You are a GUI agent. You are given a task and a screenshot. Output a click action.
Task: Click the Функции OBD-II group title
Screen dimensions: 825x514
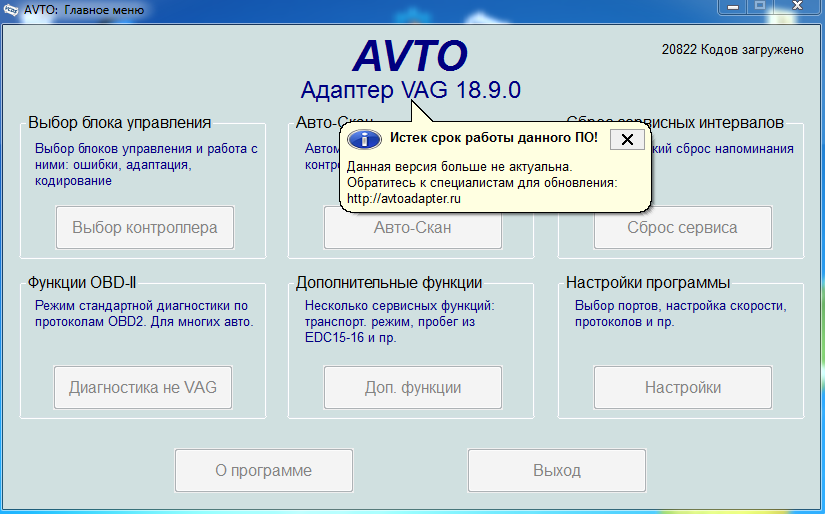pyautogui.click(x=82, y=283)
